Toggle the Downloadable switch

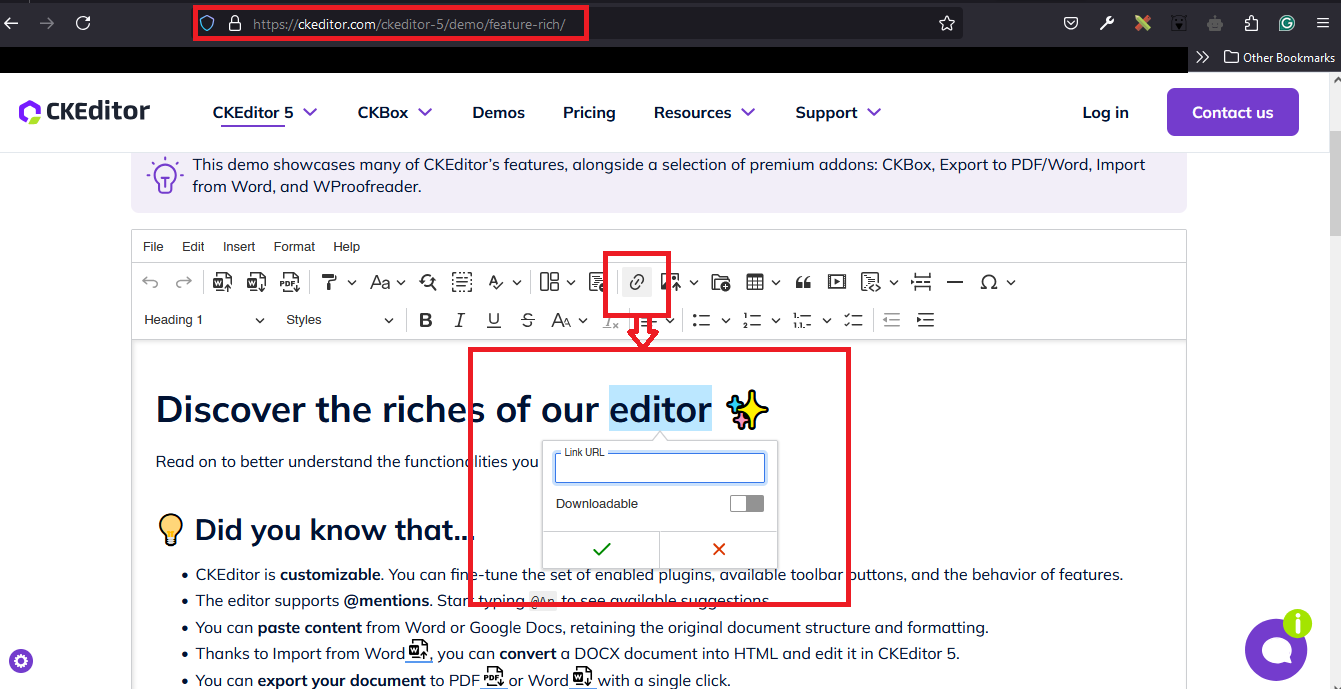click(x=747, y=503)
